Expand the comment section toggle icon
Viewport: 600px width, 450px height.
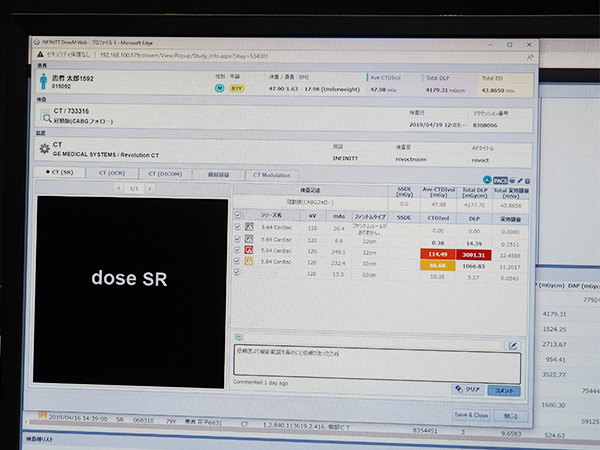click(239, 339)
